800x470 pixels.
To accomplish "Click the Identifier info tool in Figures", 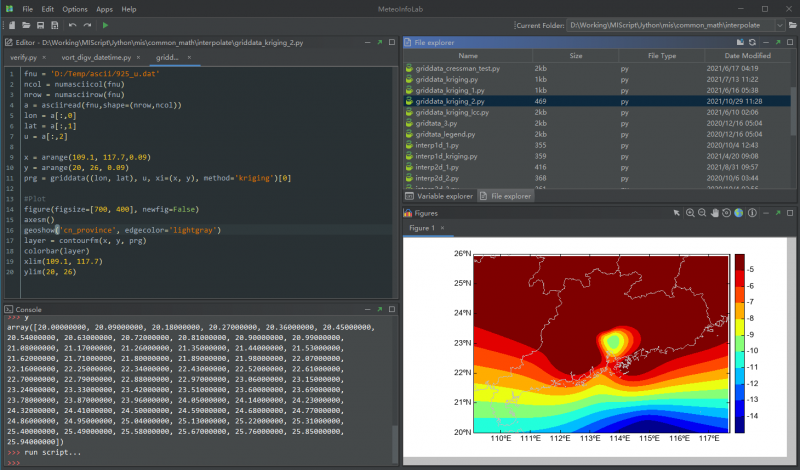I will (x=753, y=213).
